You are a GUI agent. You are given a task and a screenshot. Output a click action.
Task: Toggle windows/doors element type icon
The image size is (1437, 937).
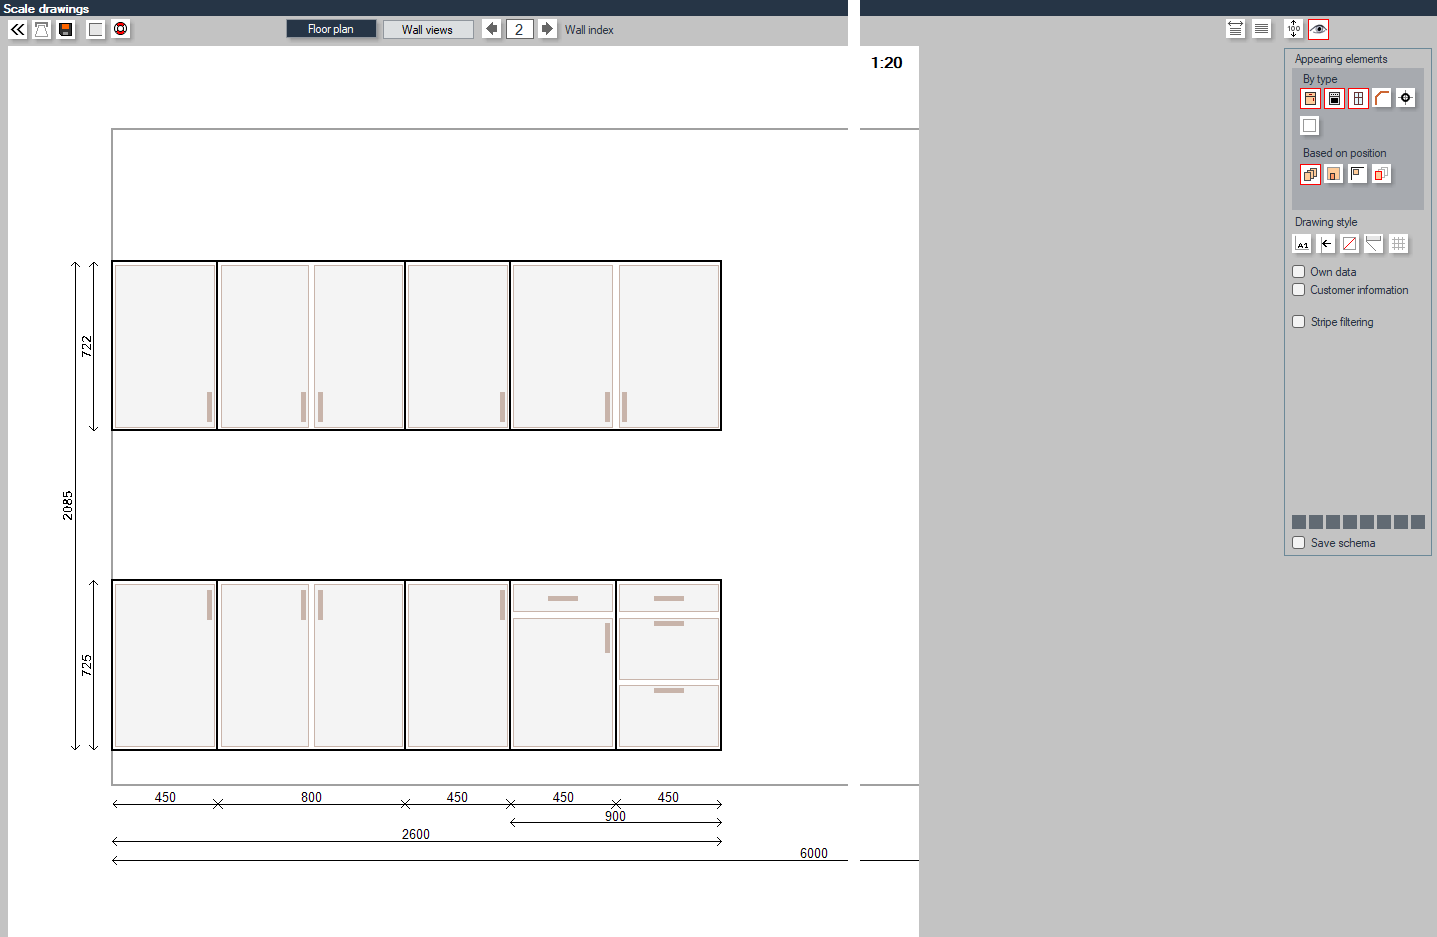(x=1358, y=98)
